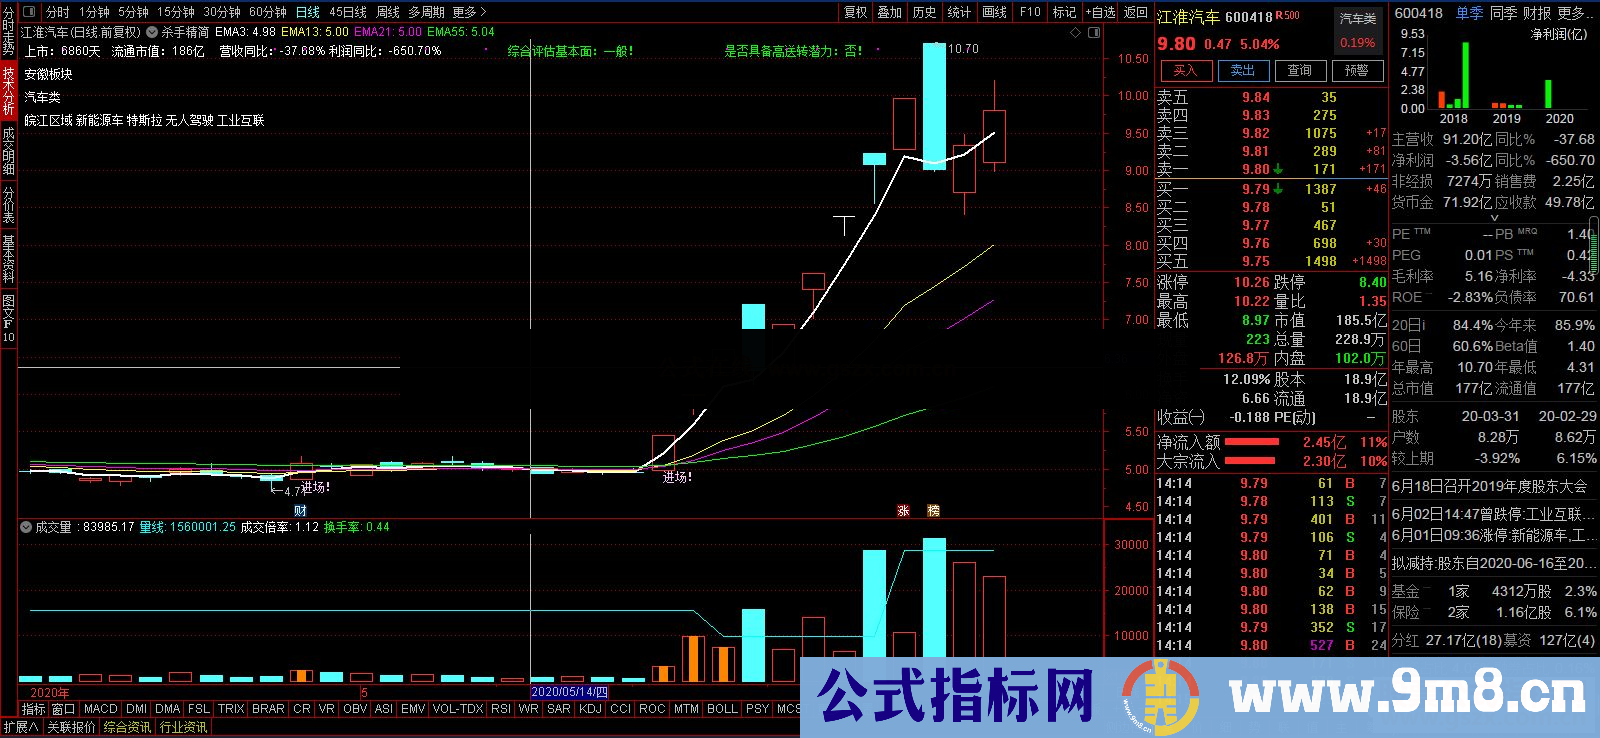Select the DMI indicator
This screenshot has width=1600, height=738.
(137, 709)
